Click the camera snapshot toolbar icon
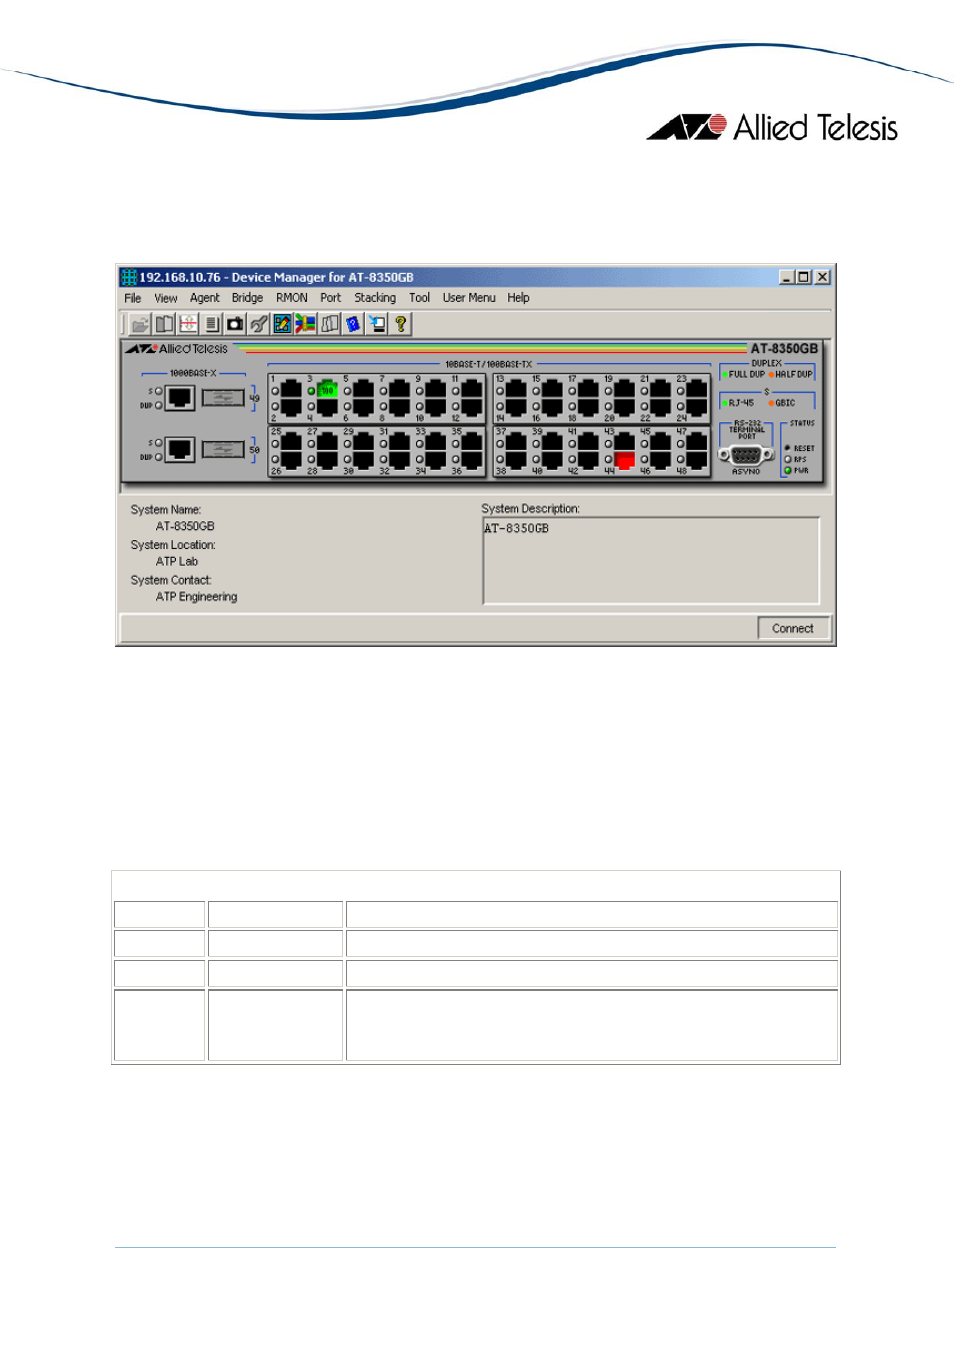The height and width of the screenshot is (1350, 954). pos(235,324)
